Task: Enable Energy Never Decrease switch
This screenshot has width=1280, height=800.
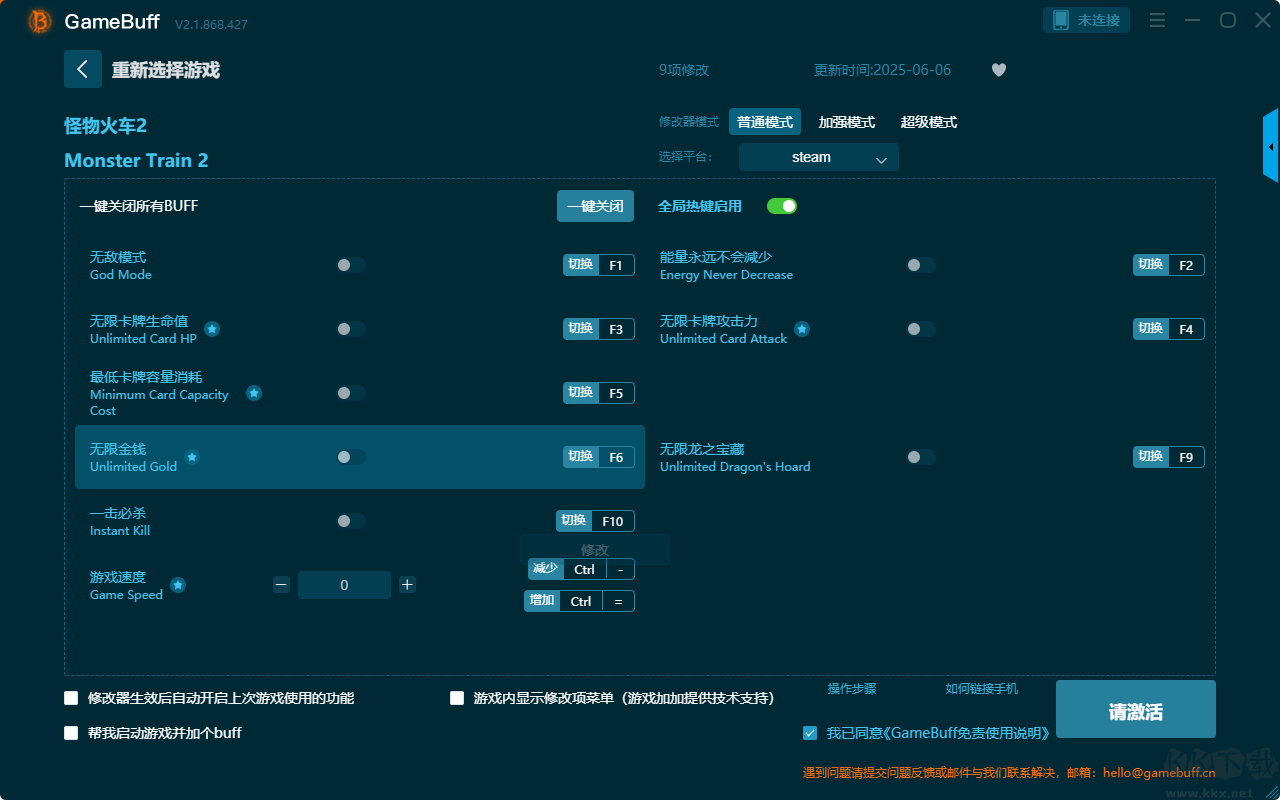Action: pyautogui.click(x=921, y=265)
